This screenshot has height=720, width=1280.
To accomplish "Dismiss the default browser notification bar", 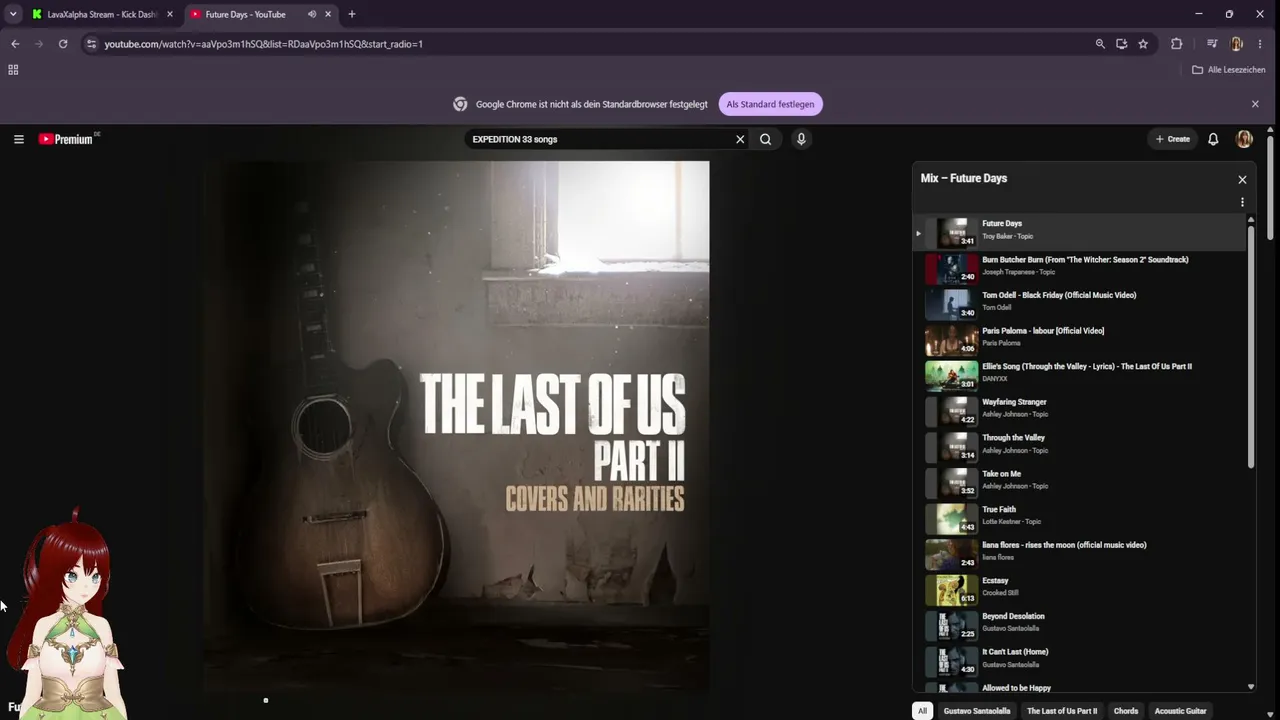I will point(1255,104).
